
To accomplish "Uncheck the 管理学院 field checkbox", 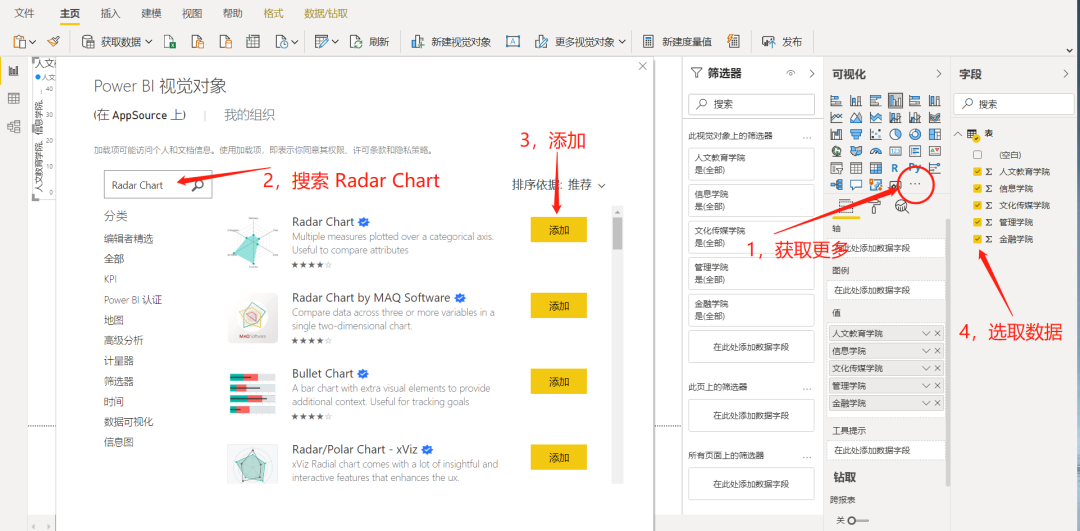I will tap(977, 222).
